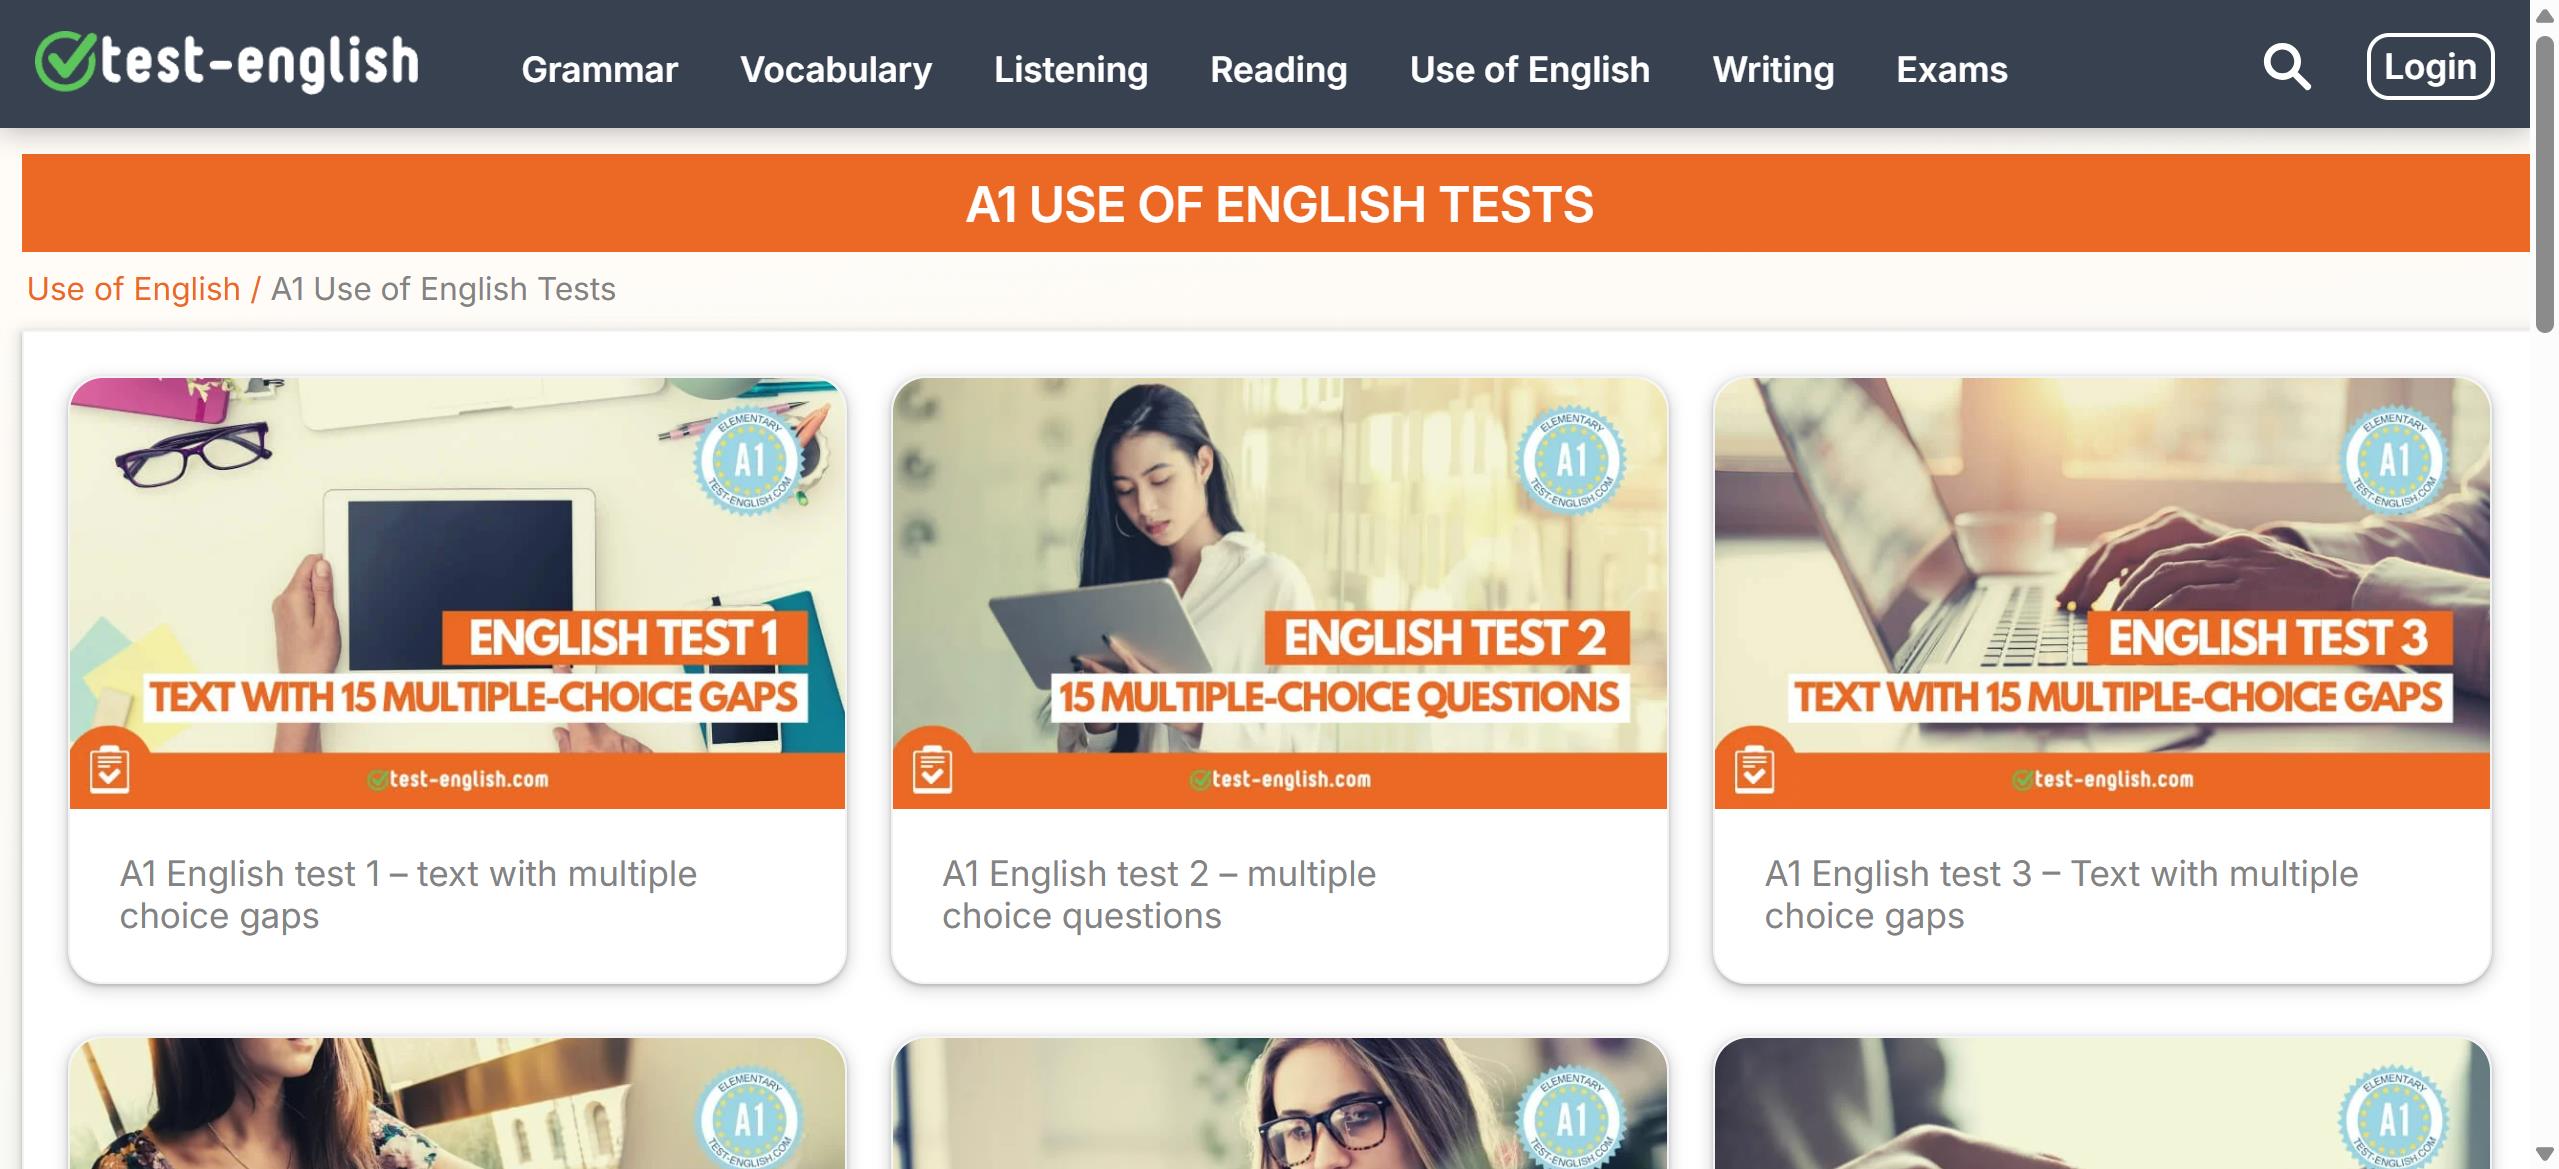
Task: Open A1 English test 1 title link
Action: 408,895
